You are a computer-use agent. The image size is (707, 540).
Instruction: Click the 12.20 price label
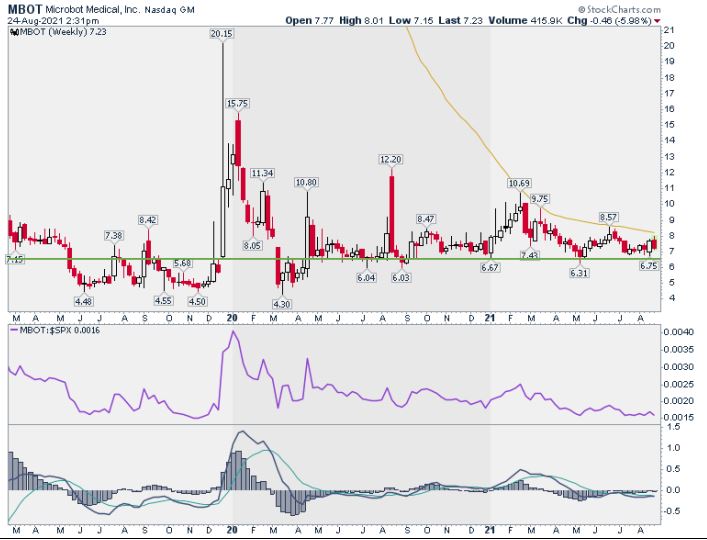tap(390, 160)
